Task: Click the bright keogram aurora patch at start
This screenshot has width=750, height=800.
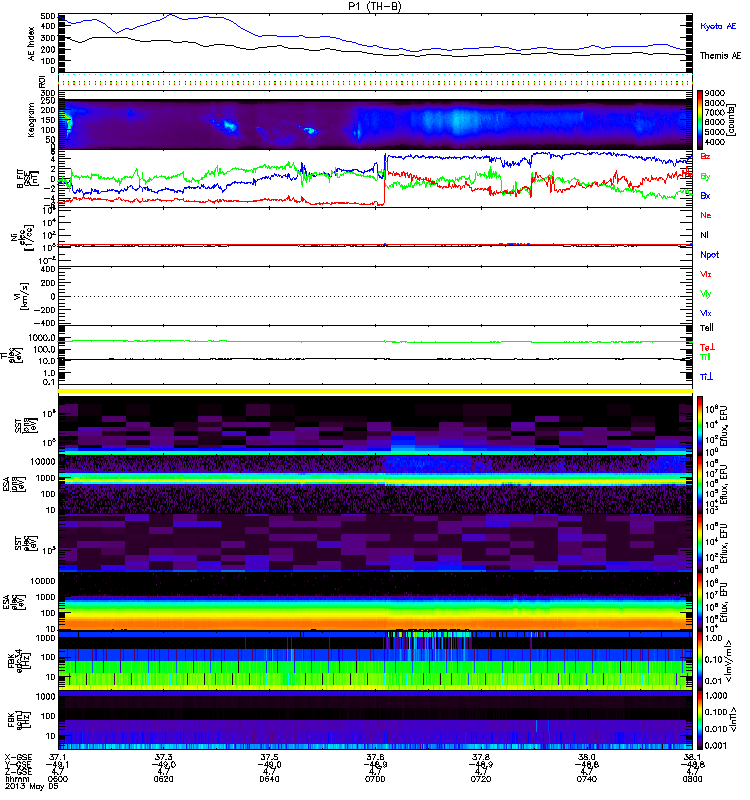Action: pyautogui.click(x=65, y=122)
